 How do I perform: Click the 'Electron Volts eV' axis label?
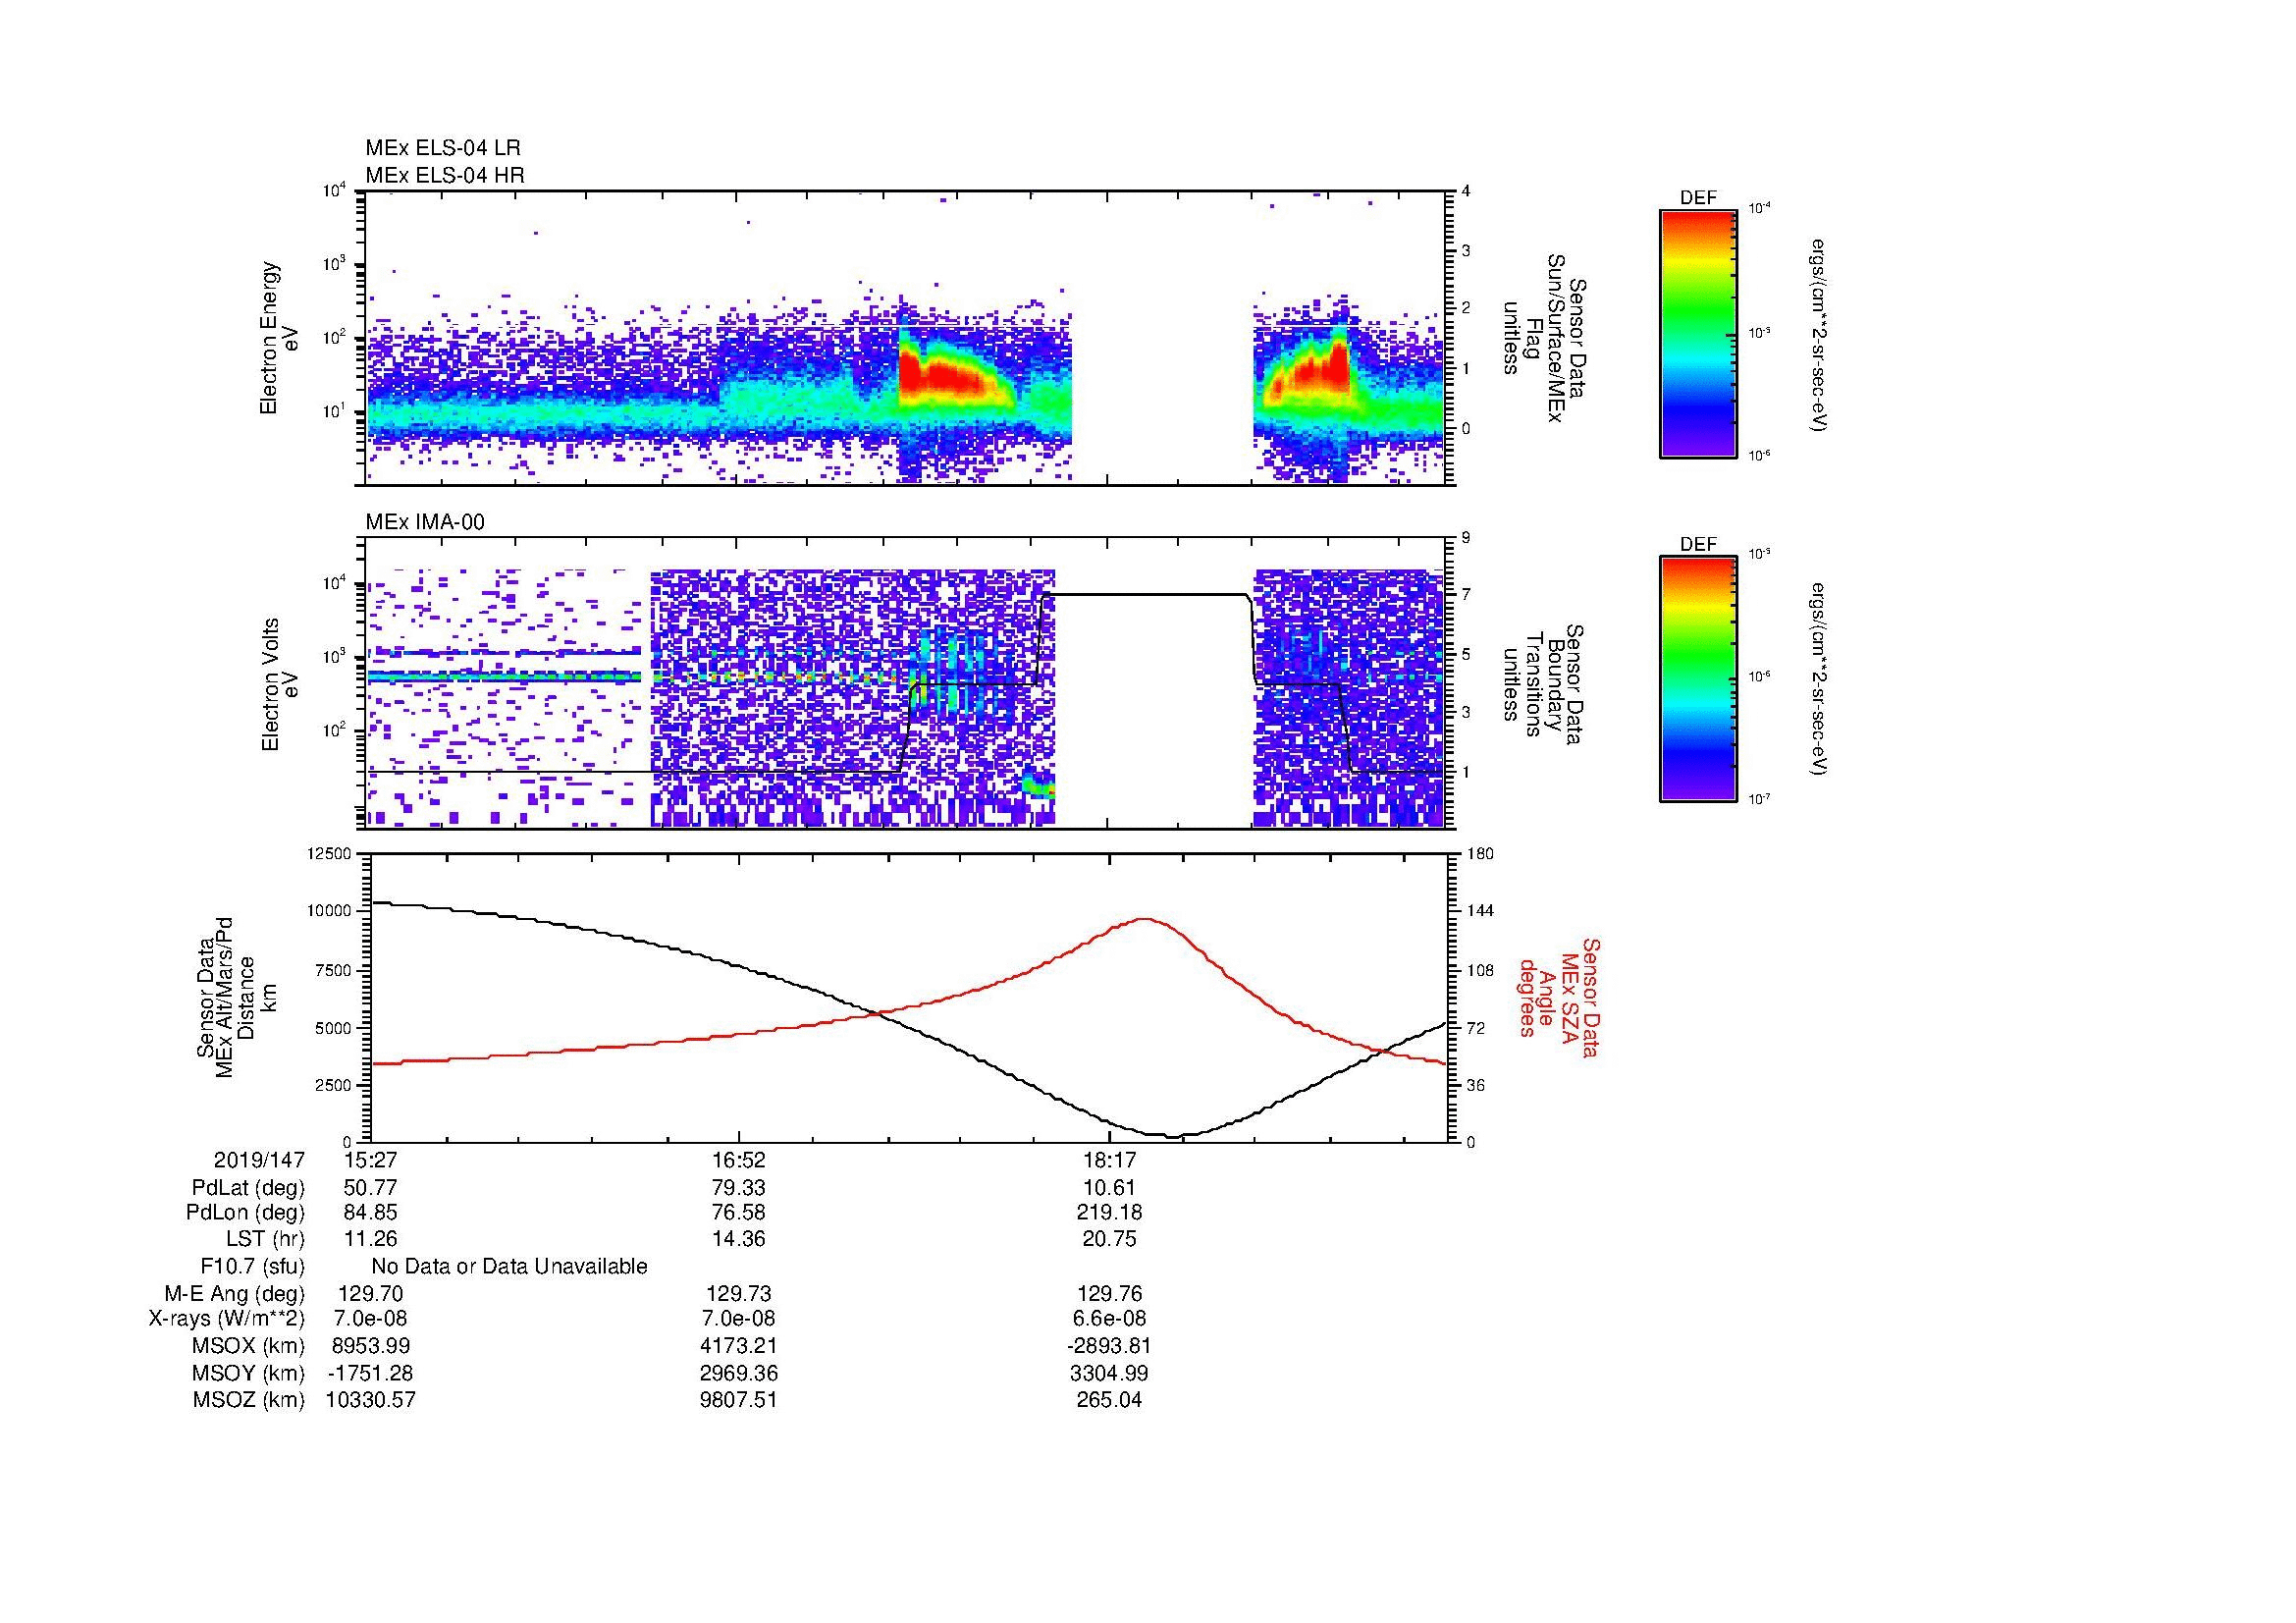tap(280, 685)
